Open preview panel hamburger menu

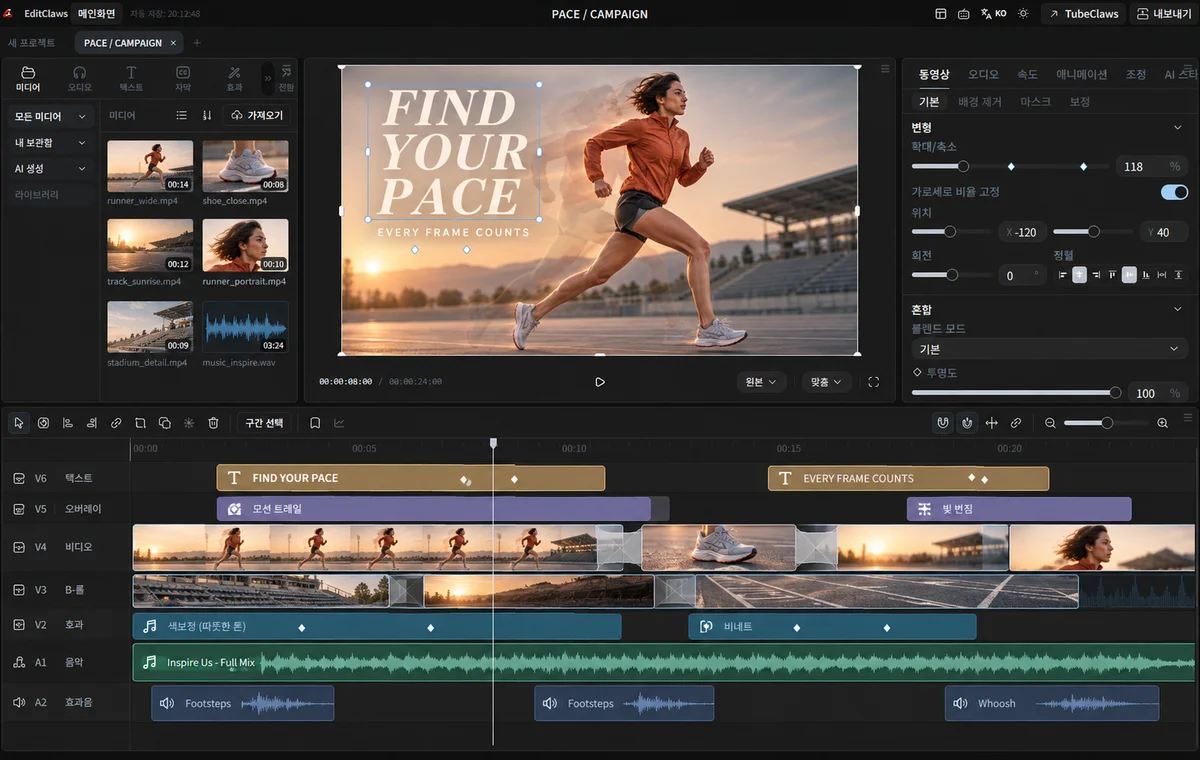click(885, 69)
